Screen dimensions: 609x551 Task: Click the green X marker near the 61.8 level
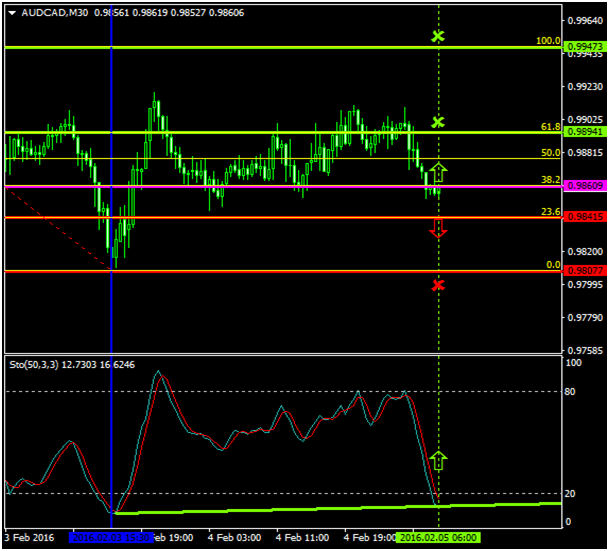[438, 122]
